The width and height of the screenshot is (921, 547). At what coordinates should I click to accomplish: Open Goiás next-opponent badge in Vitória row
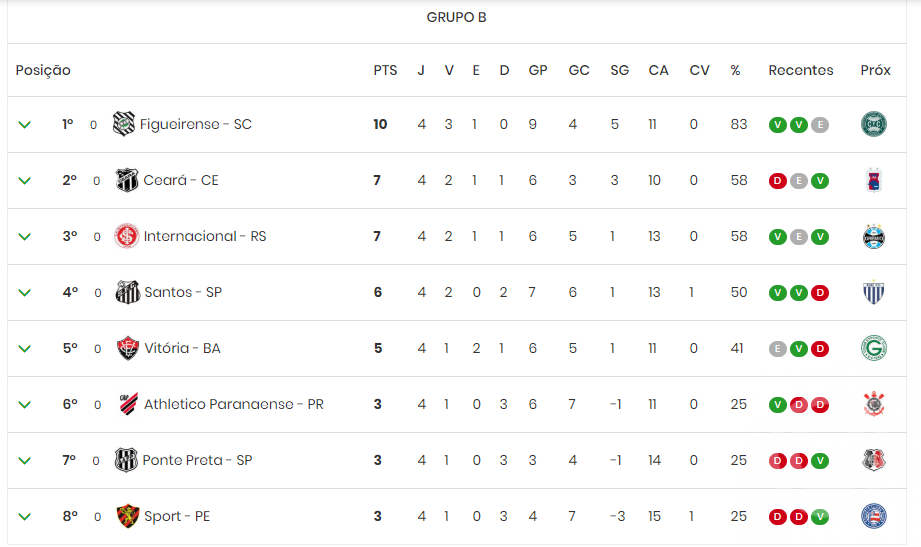(x=874, y=348)
